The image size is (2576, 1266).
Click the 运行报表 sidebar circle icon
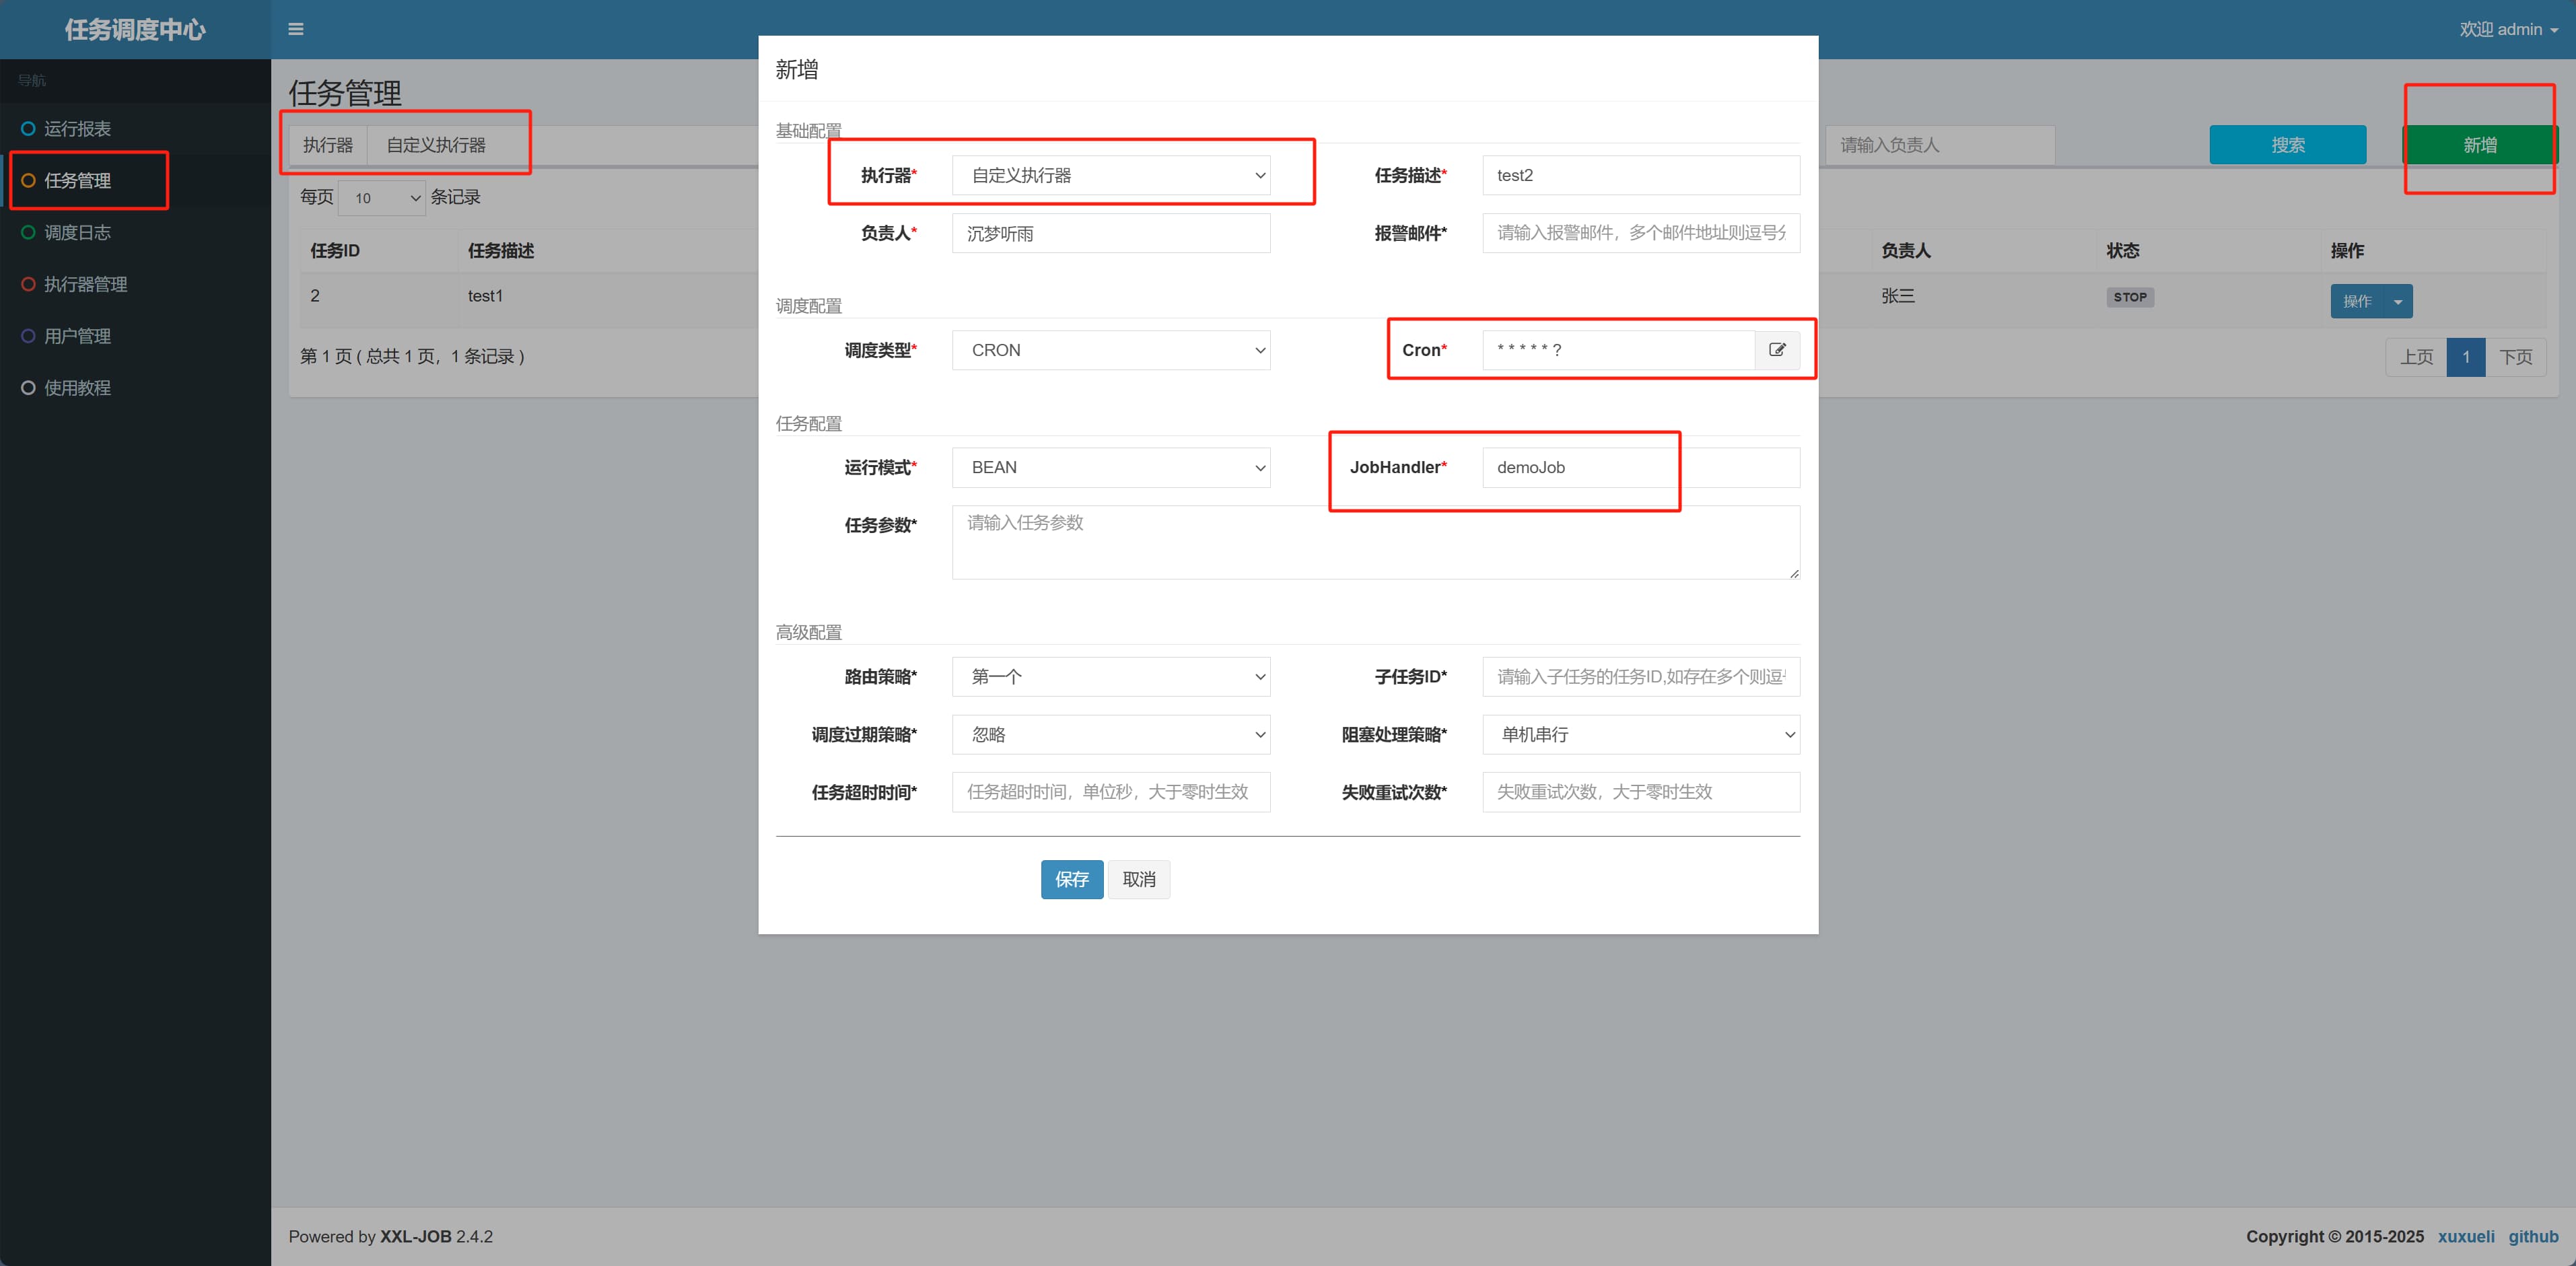(x=28, y=129)
